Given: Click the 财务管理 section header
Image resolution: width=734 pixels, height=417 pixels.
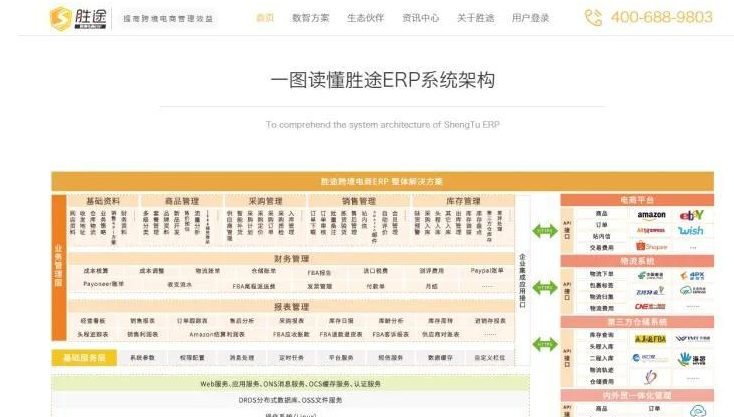Looking at the screenshot, I should pos(291,258).
